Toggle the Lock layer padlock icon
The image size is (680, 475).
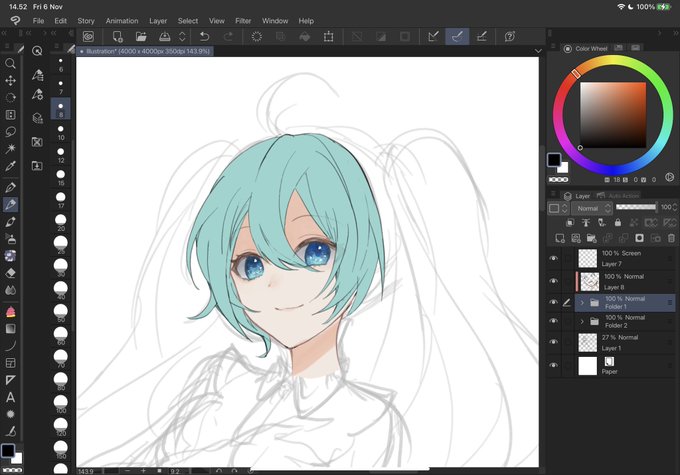618,223
